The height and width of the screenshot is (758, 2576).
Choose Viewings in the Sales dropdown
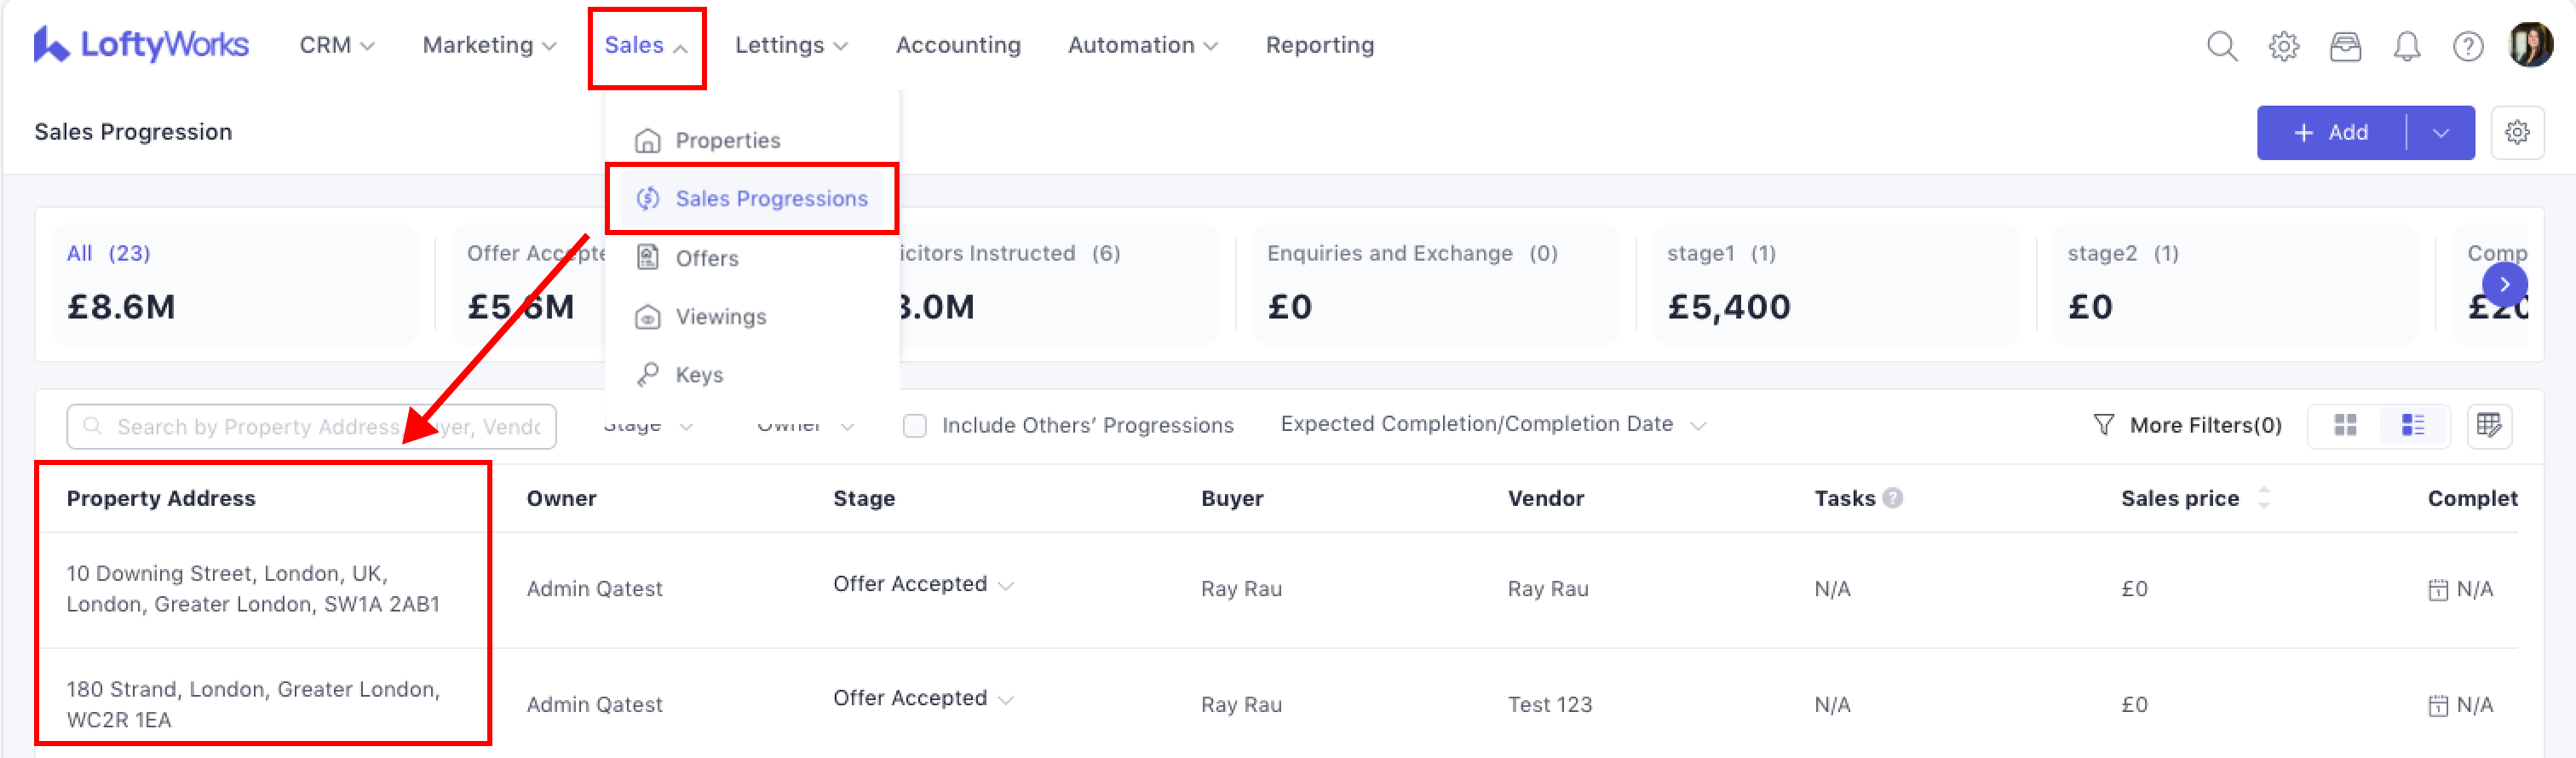(x=720, y=317)
